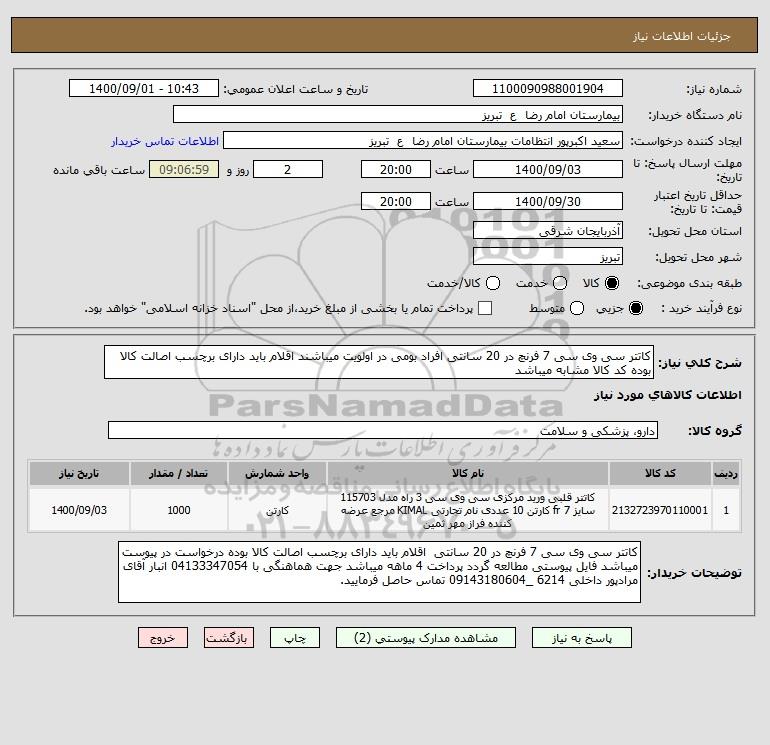The height and width of the screenshot is (745, 770).
Task: Click buyer notes text area
Action: 379,572
